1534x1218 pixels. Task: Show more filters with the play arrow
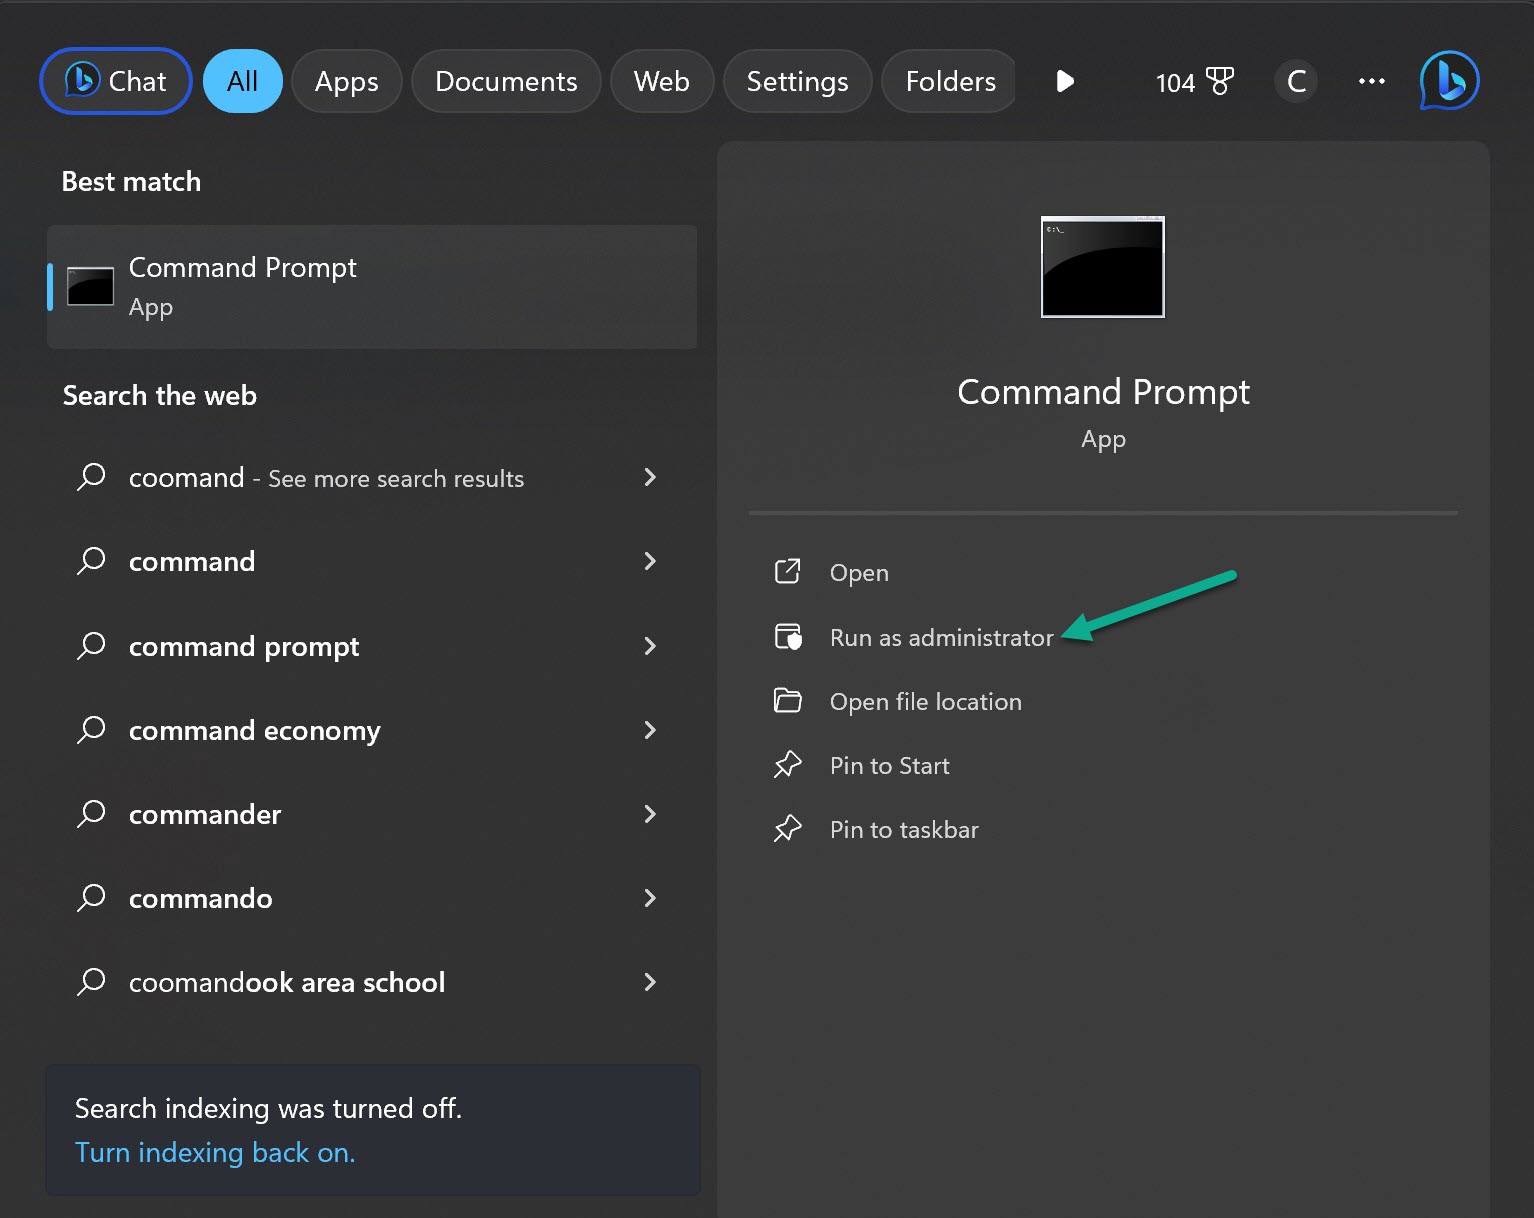1065,81
